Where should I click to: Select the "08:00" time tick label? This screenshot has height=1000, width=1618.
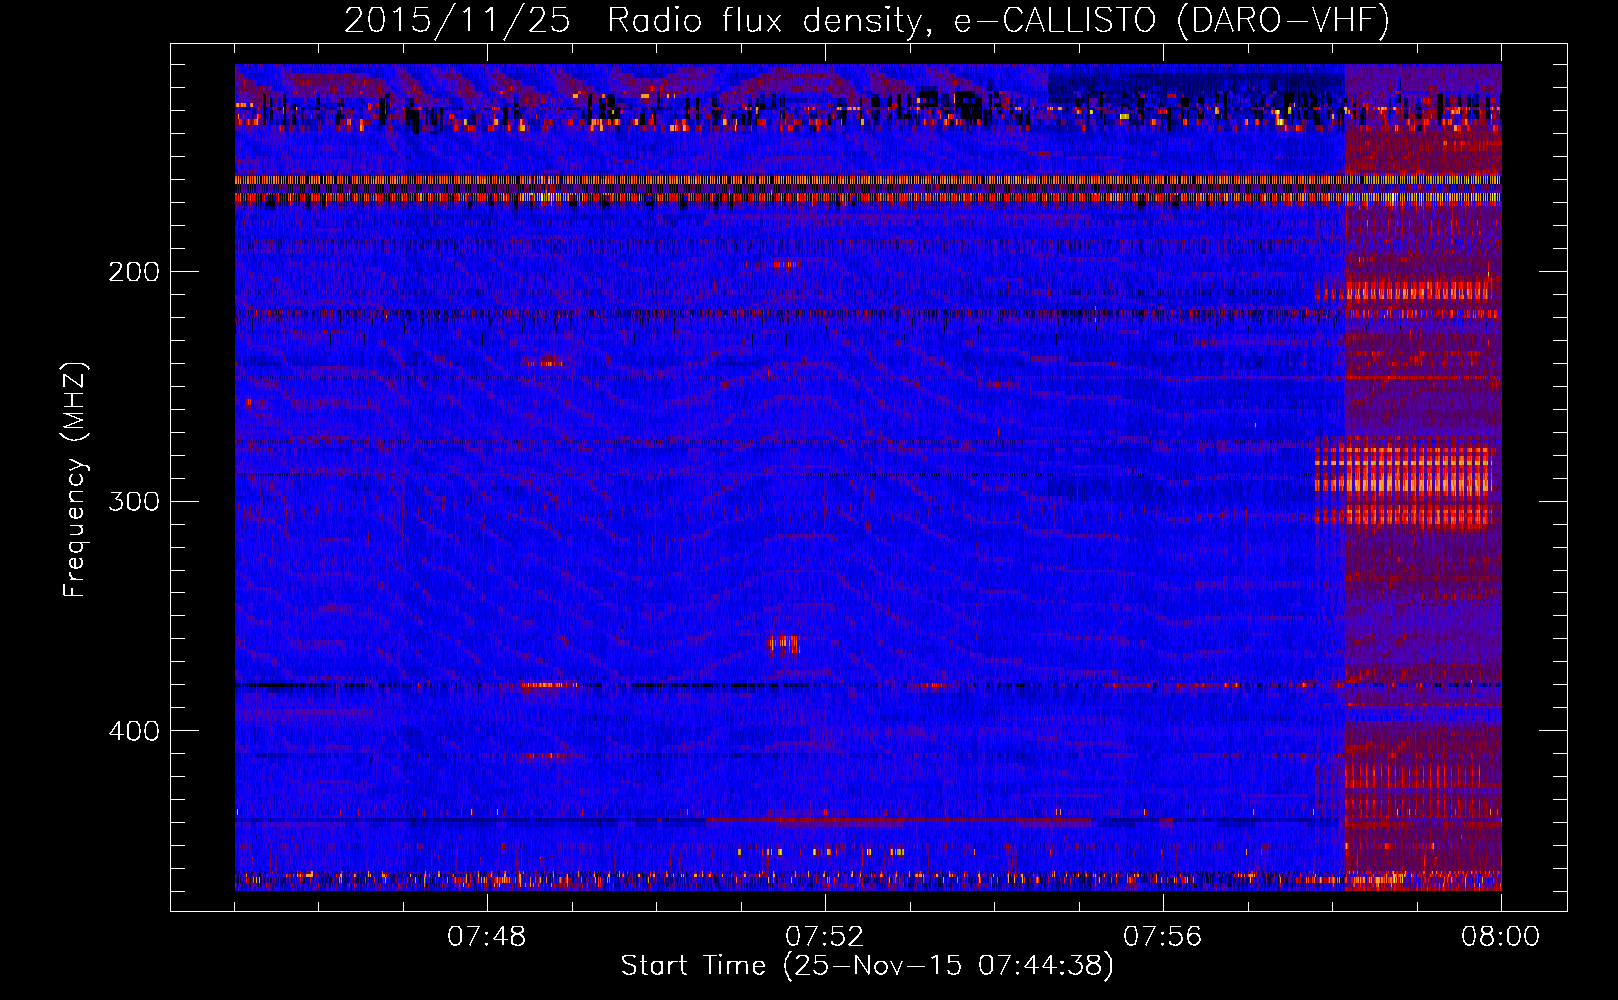click(1501, 937)
